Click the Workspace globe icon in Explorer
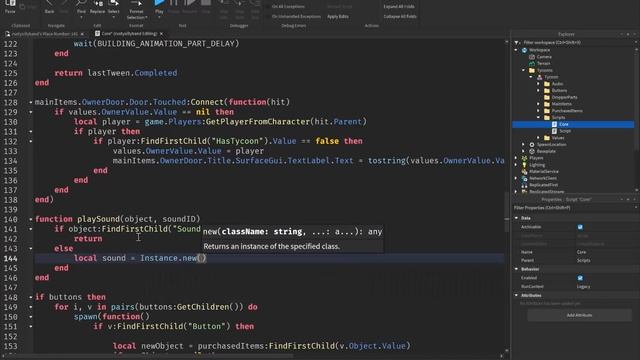 [524, 50]
